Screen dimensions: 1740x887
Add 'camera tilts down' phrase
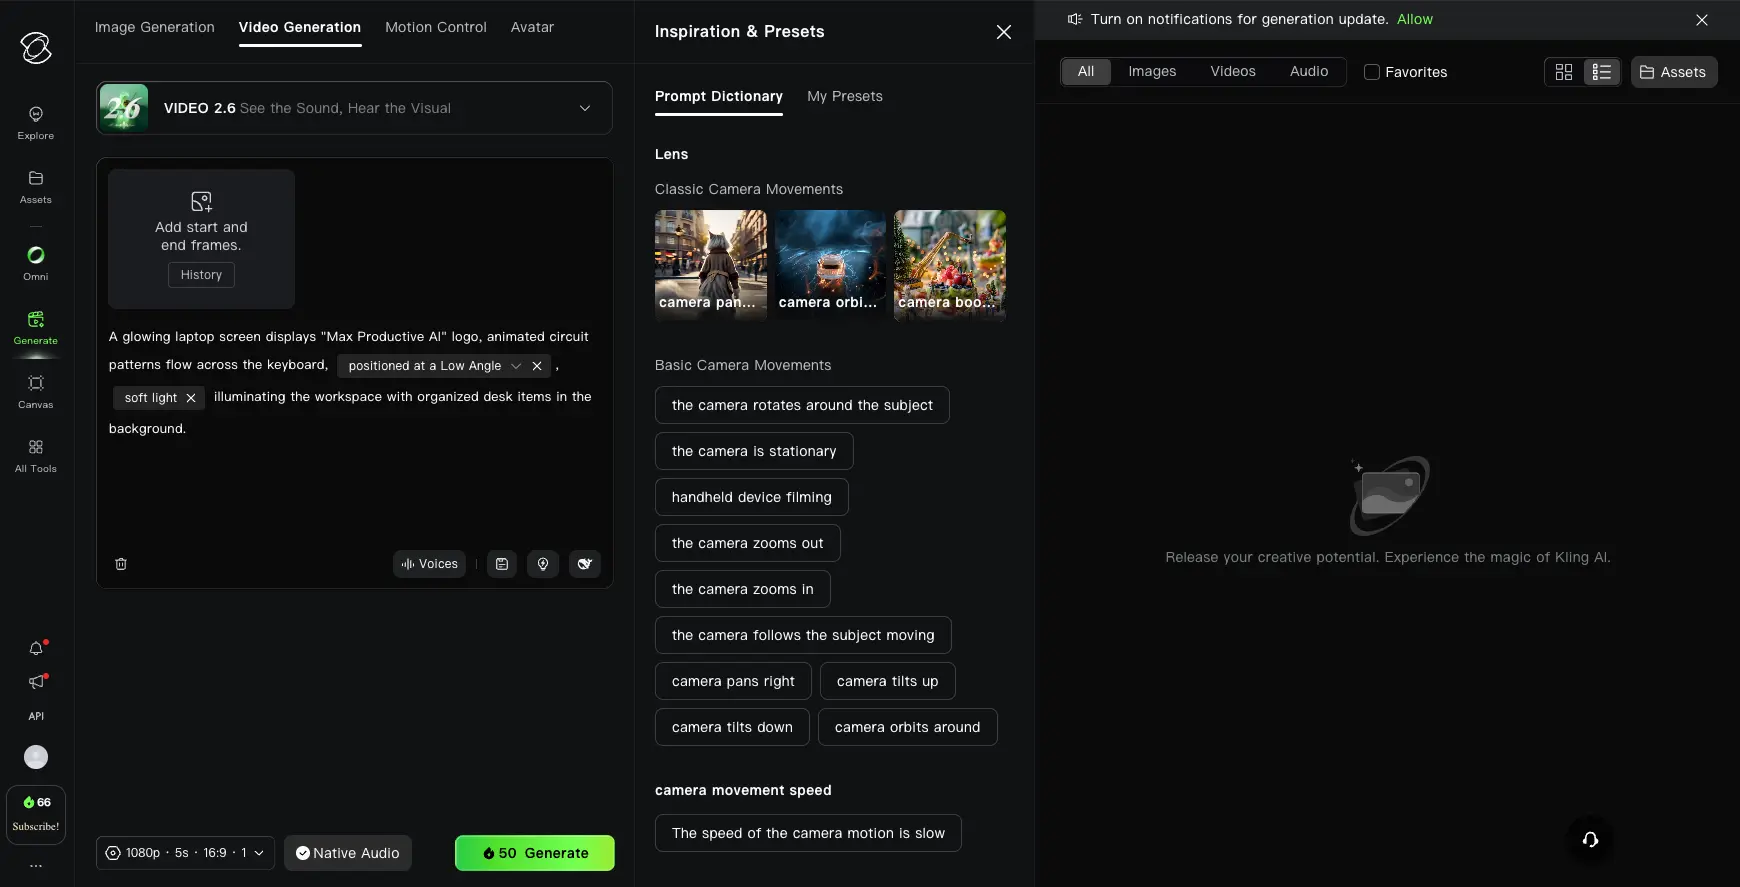pos(732,727)
